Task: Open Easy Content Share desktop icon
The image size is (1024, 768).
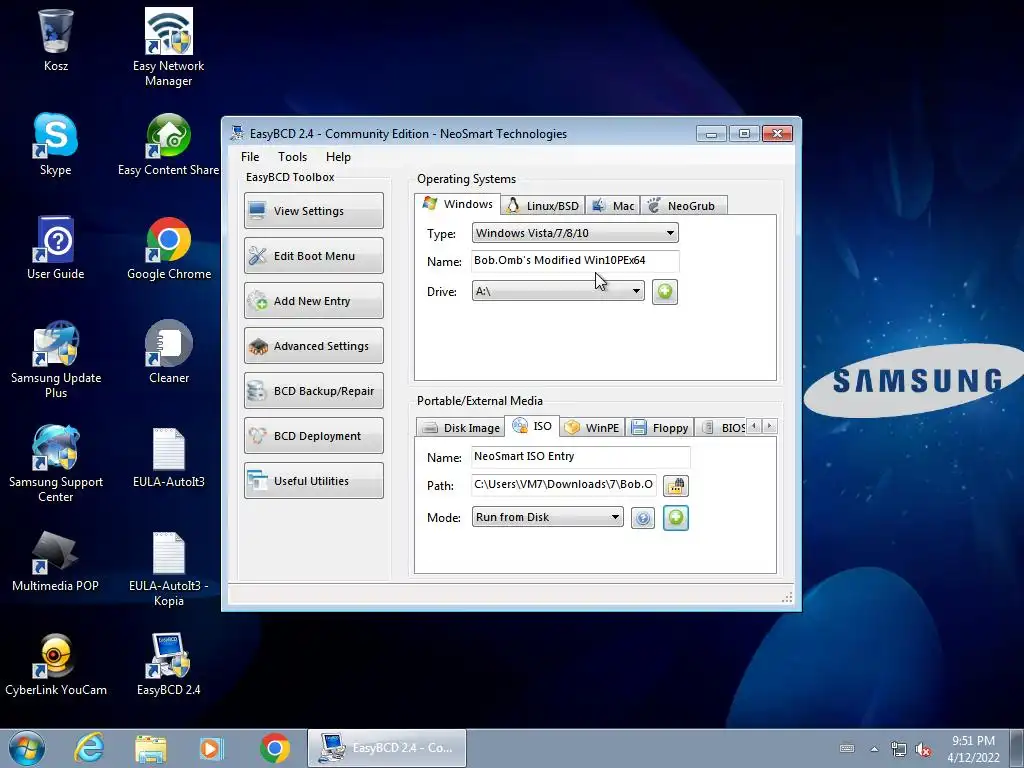Action: tap(168, 144)
